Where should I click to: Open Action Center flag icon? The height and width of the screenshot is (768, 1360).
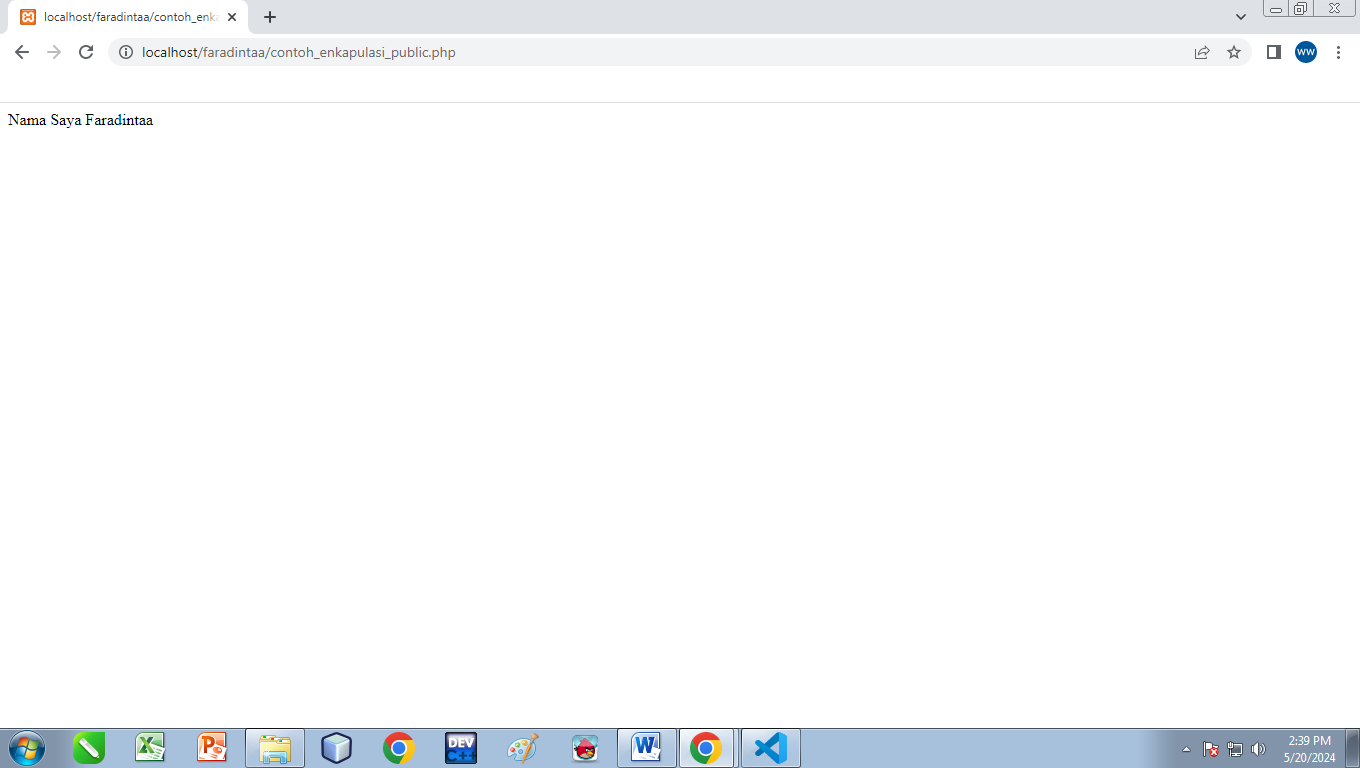(x=1211, y=749)
